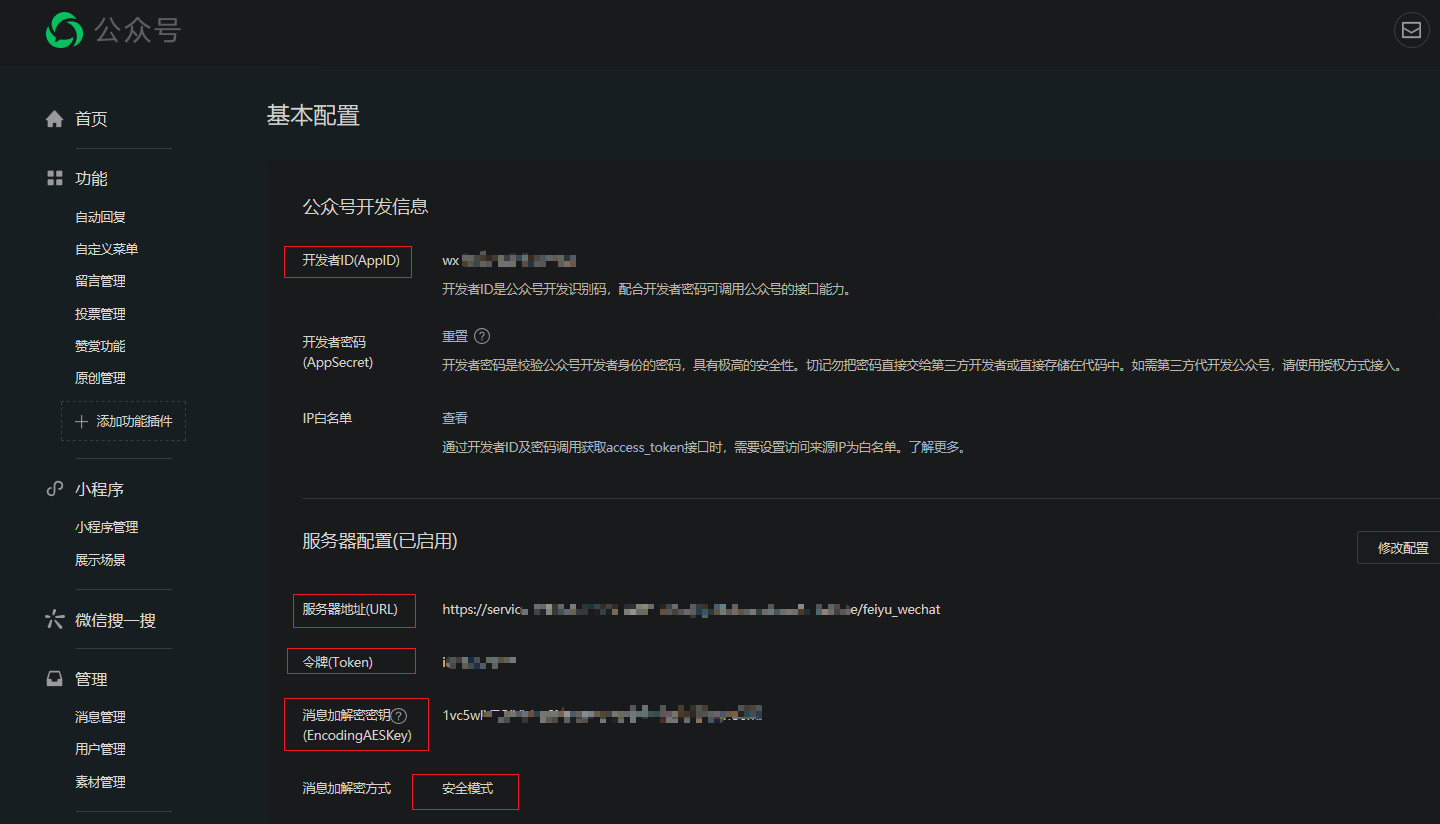Click the help icon on EncodingAESKey label
The width and height of the screenshot is (1440, 824).
[x=400, y=715]
